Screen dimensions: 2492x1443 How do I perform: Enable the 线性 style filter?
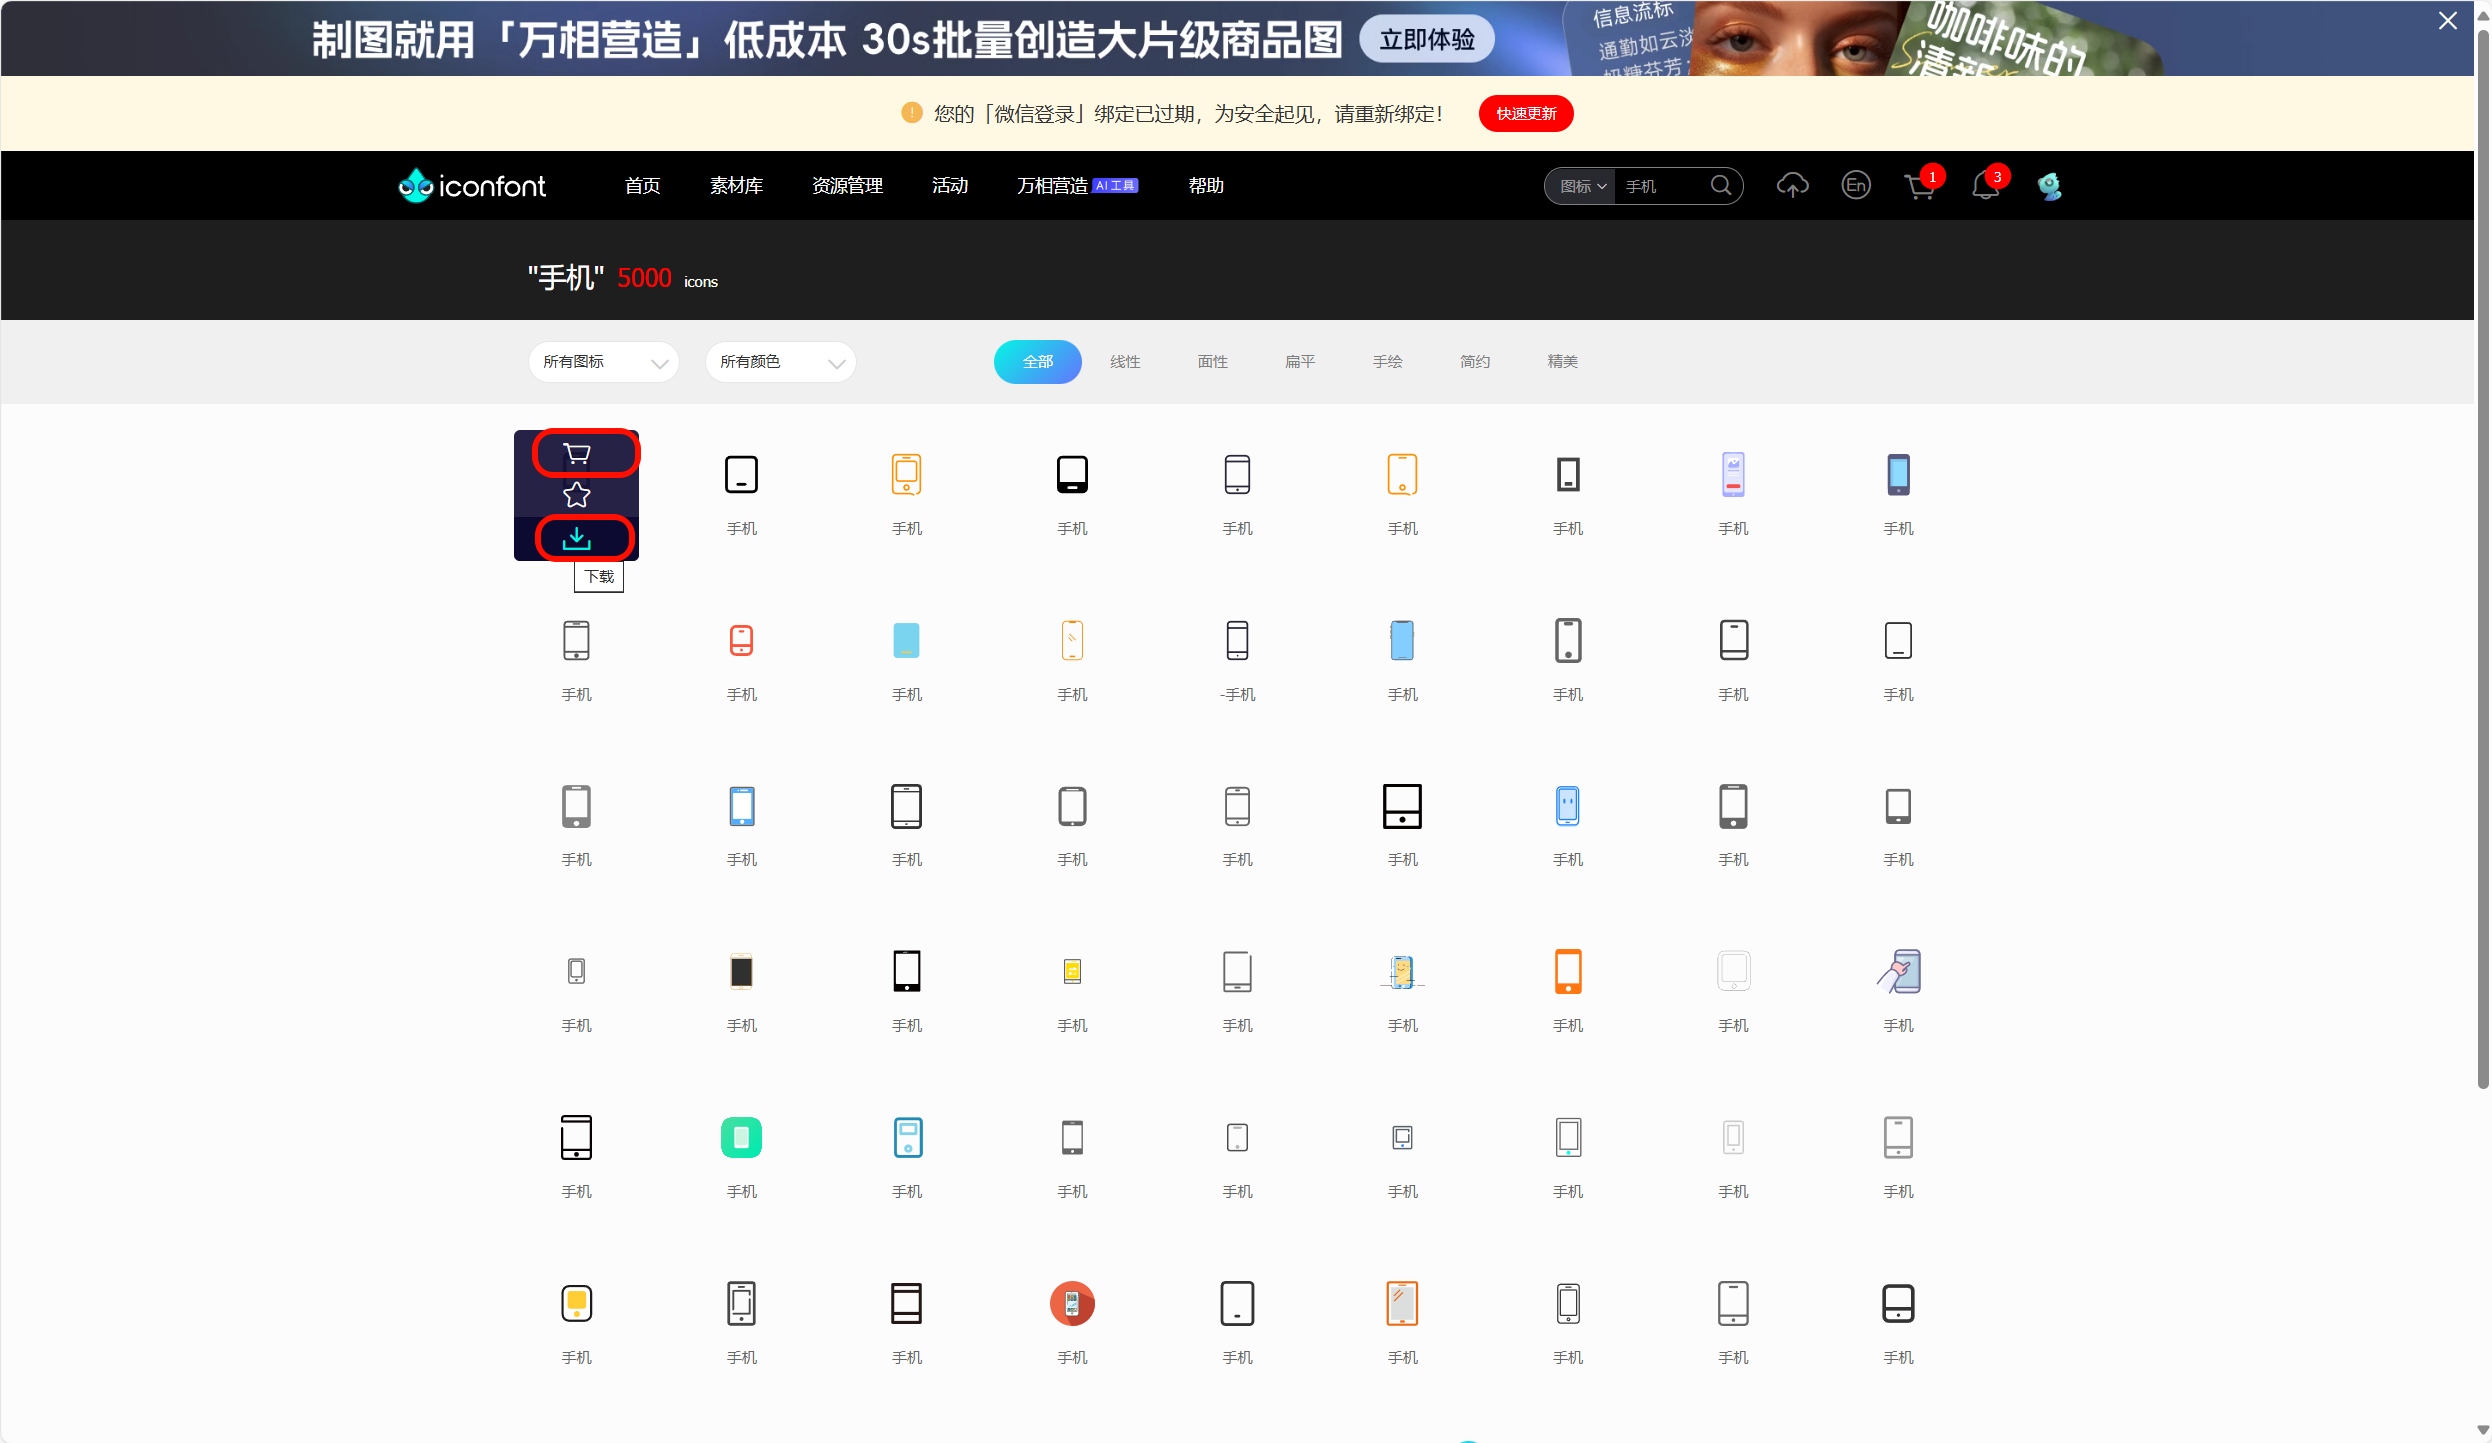[1124, 361]
